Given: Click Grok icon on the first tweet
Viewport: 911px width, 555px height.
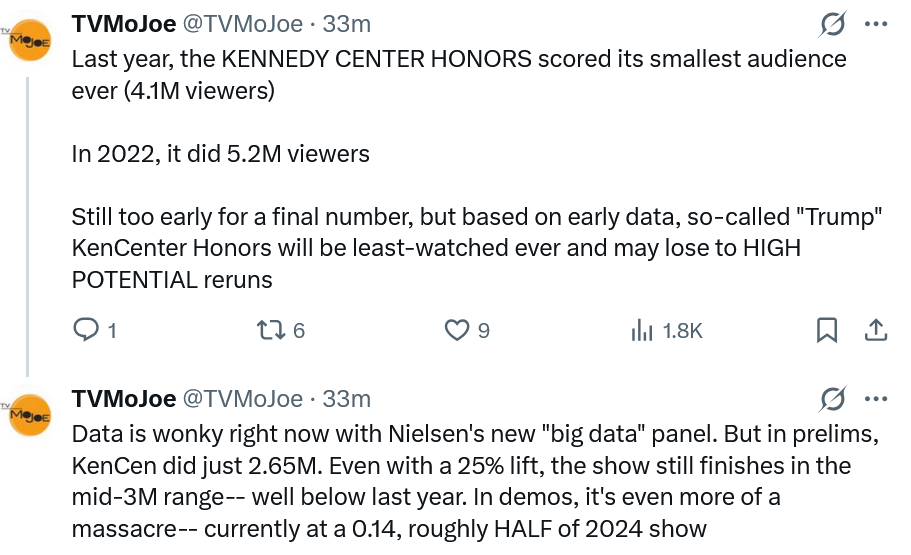Looking at the screenshot, I should [x=832, y=24].
